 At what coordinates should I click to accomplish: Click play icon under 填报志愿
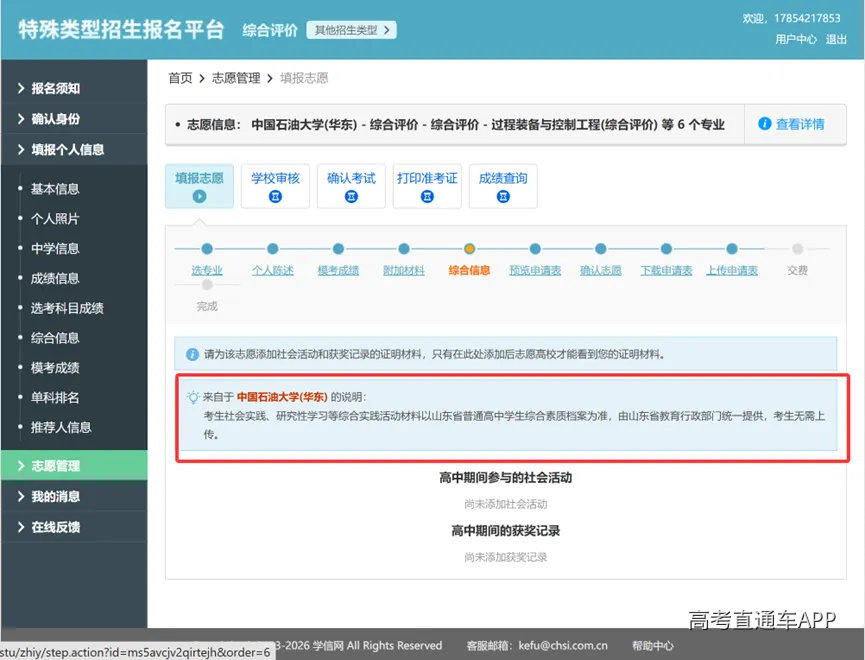pyautogui.click(x=199, y=196)
